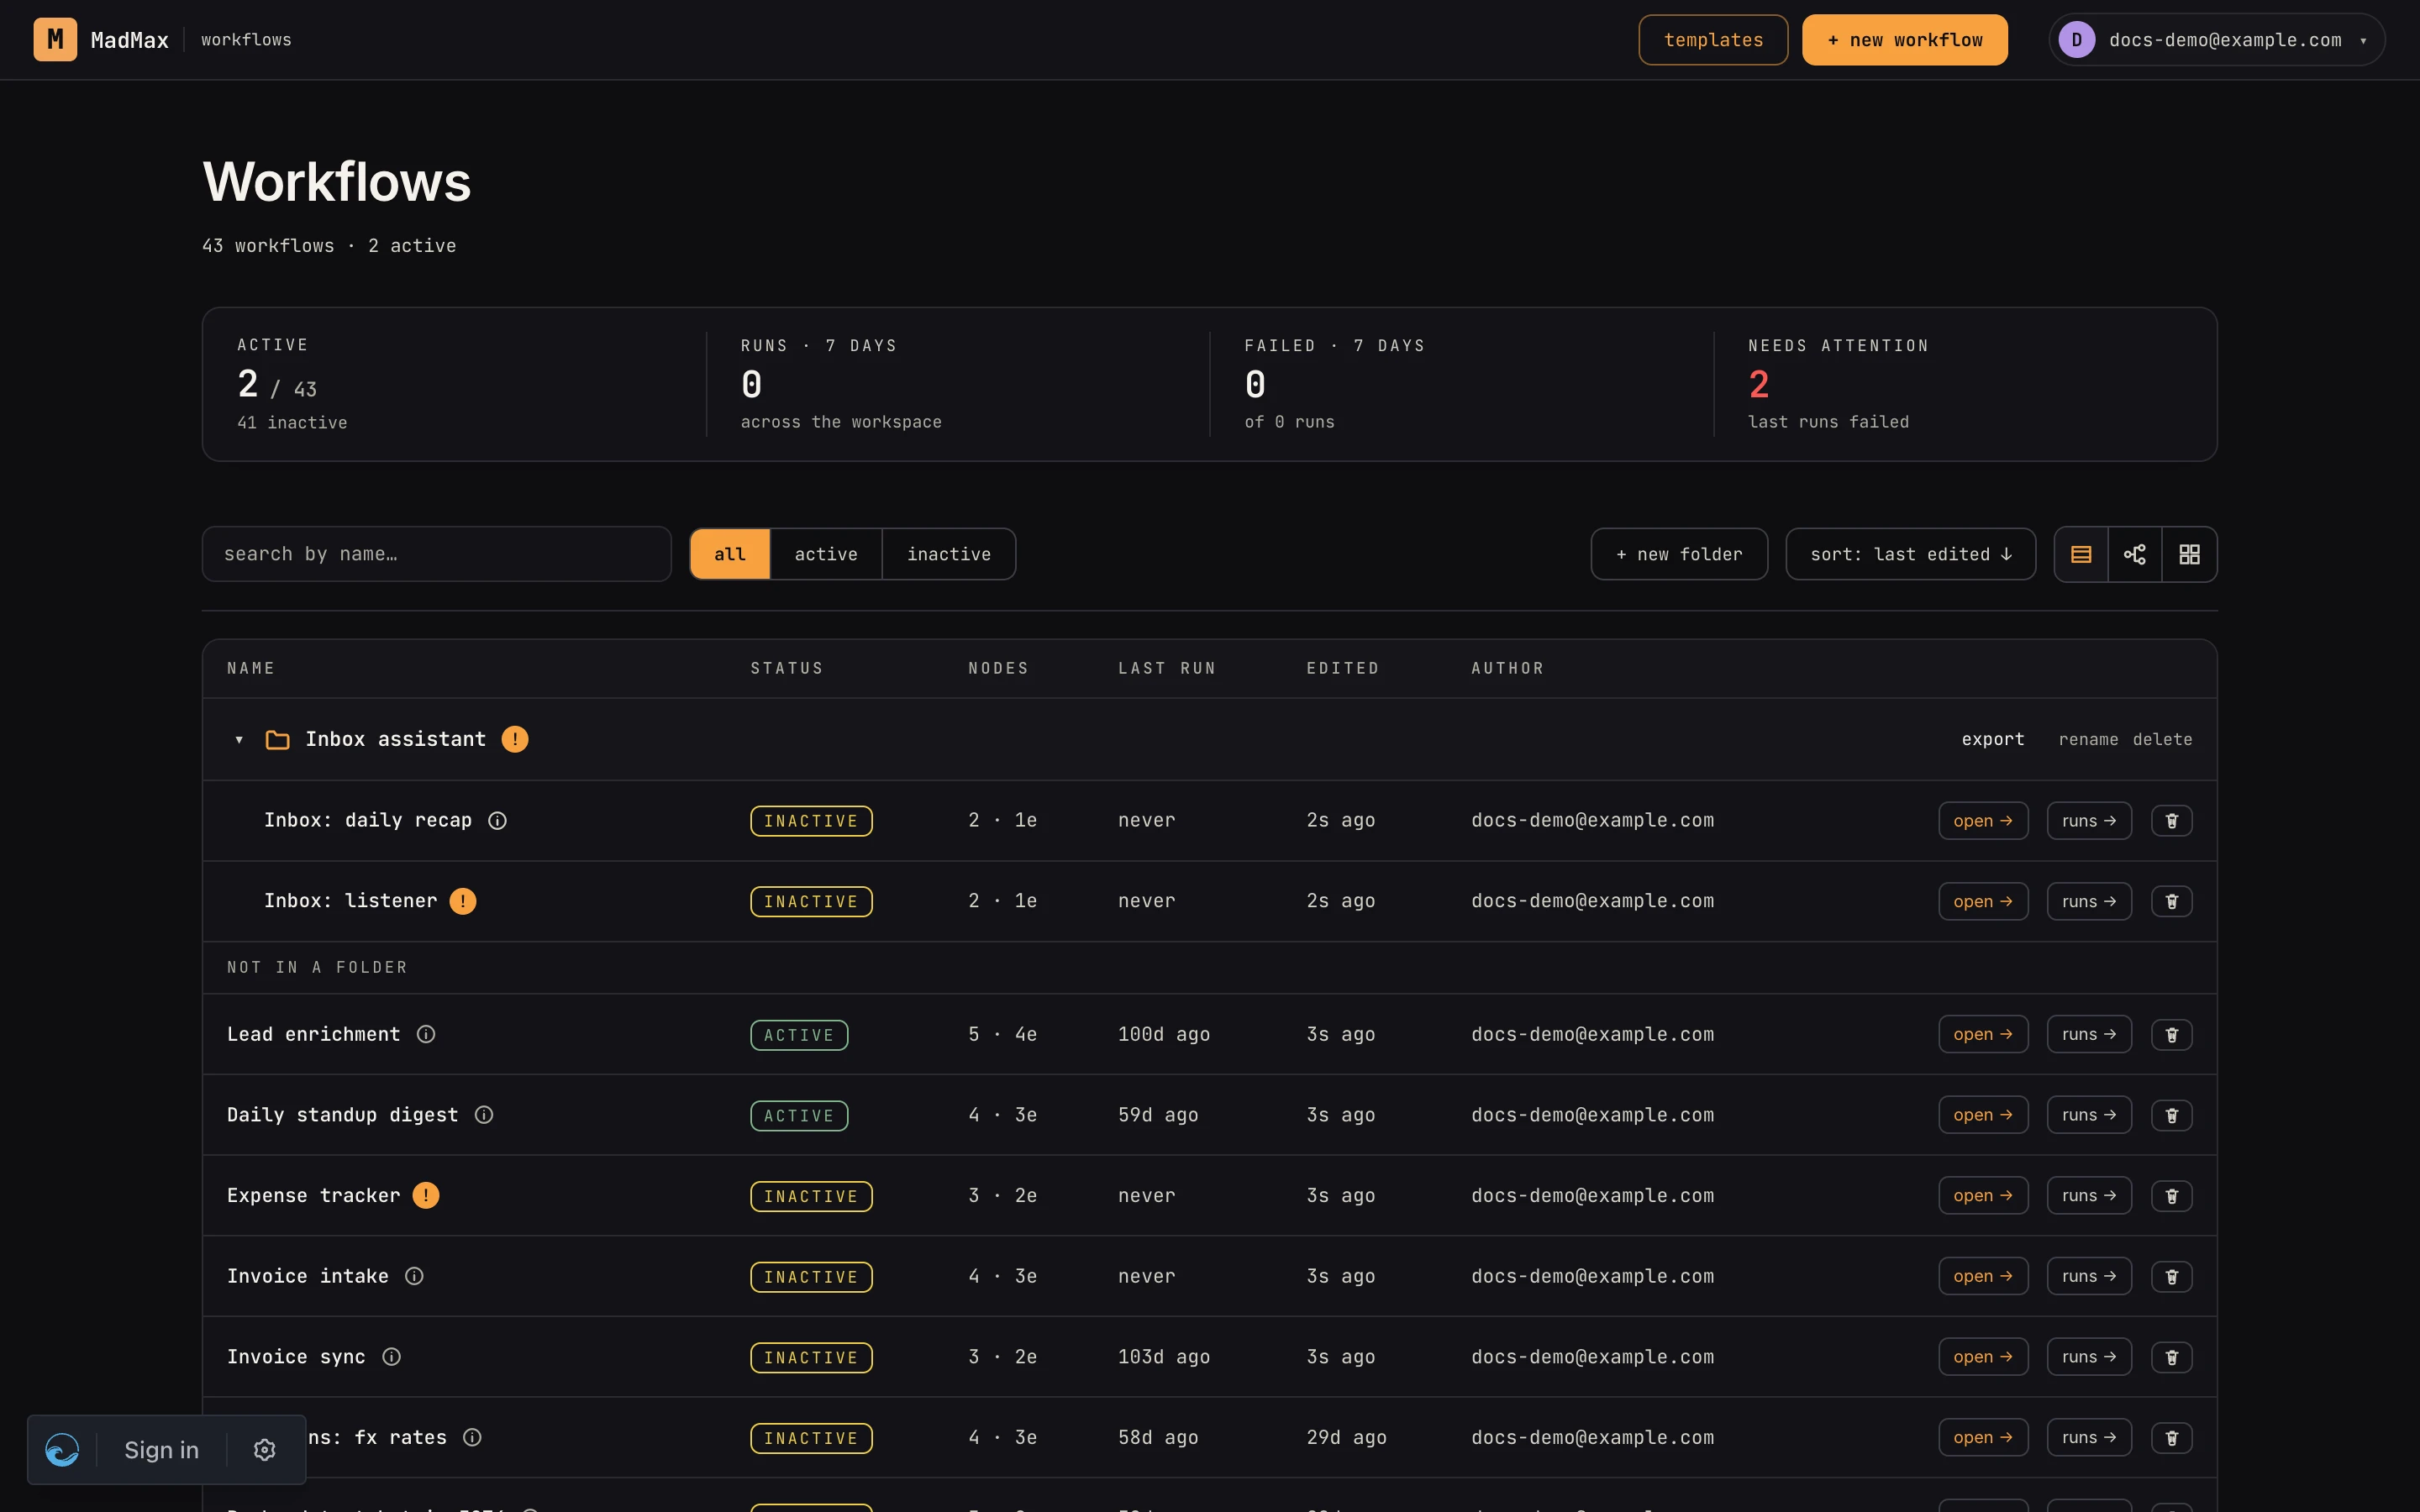Click warning badge on Expense tracker
Screen dimensions: 2420x1512
point(426,1195)
